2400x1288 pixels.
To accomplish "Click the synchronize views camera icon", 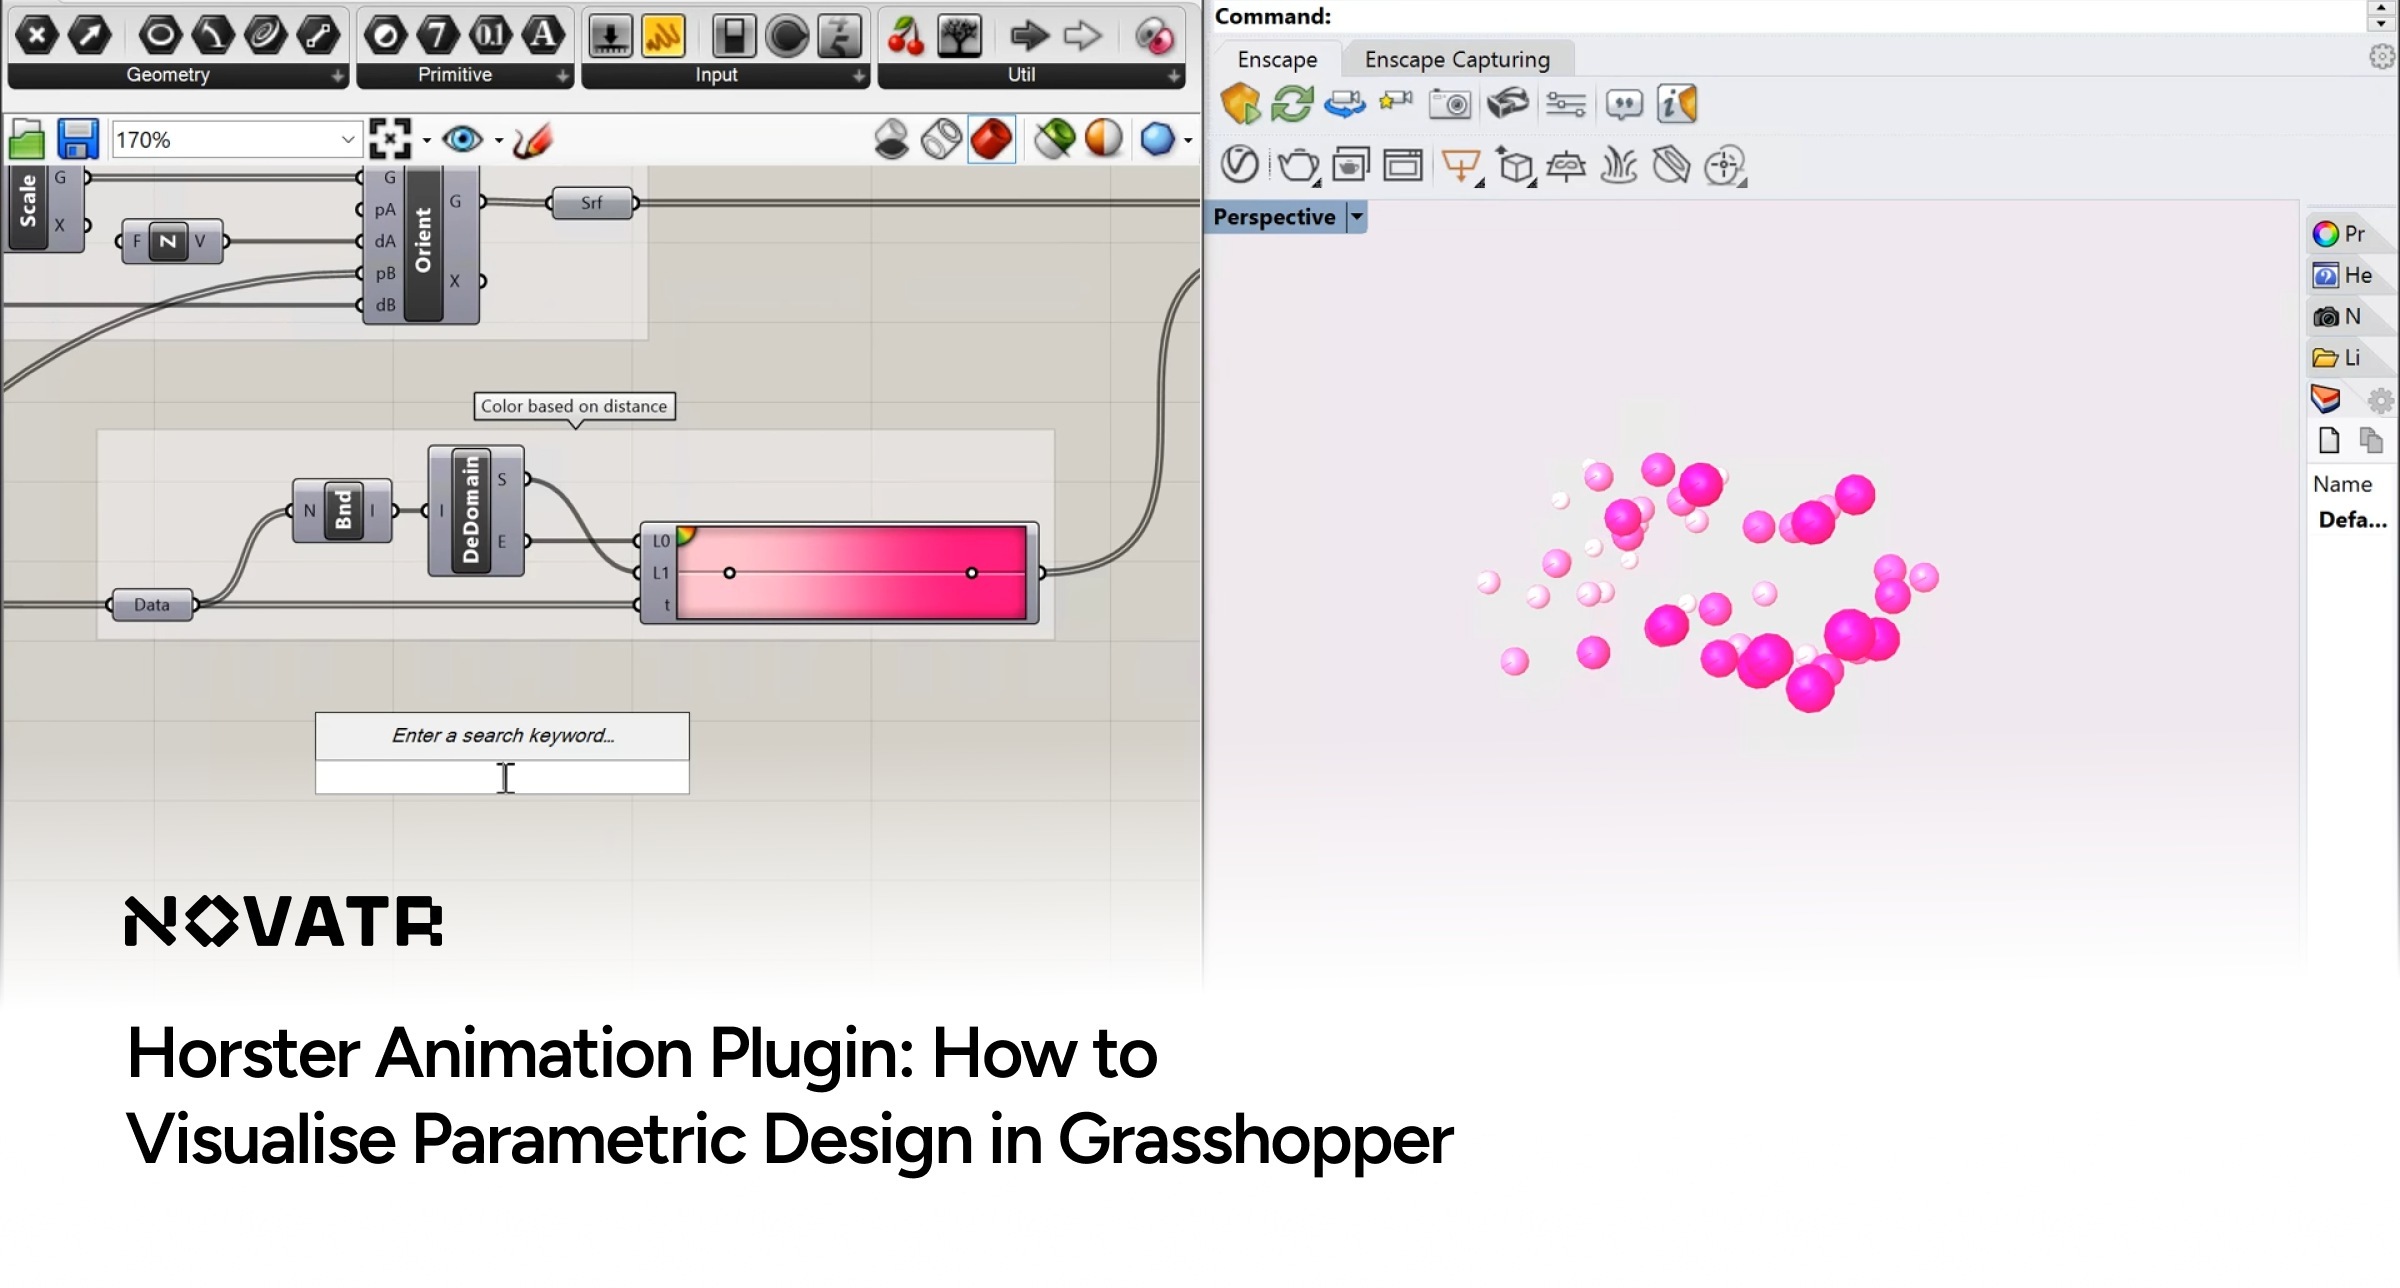I will [x=1345, y=104].
